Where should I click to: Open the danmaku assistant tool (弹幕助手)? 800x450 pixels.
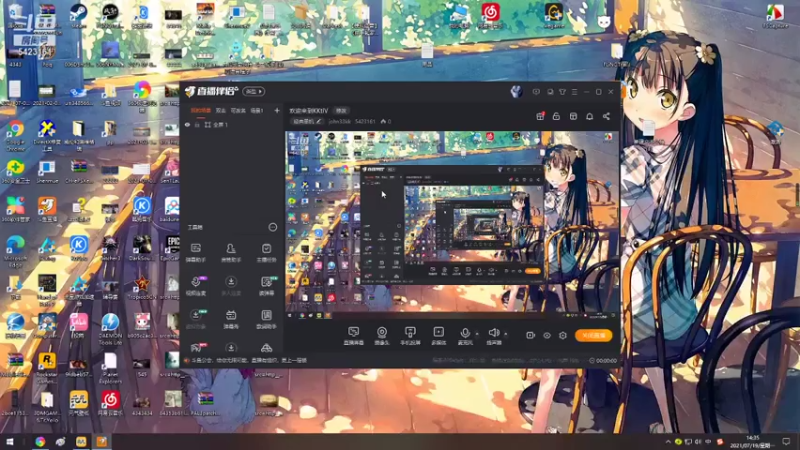click(196, 253)
